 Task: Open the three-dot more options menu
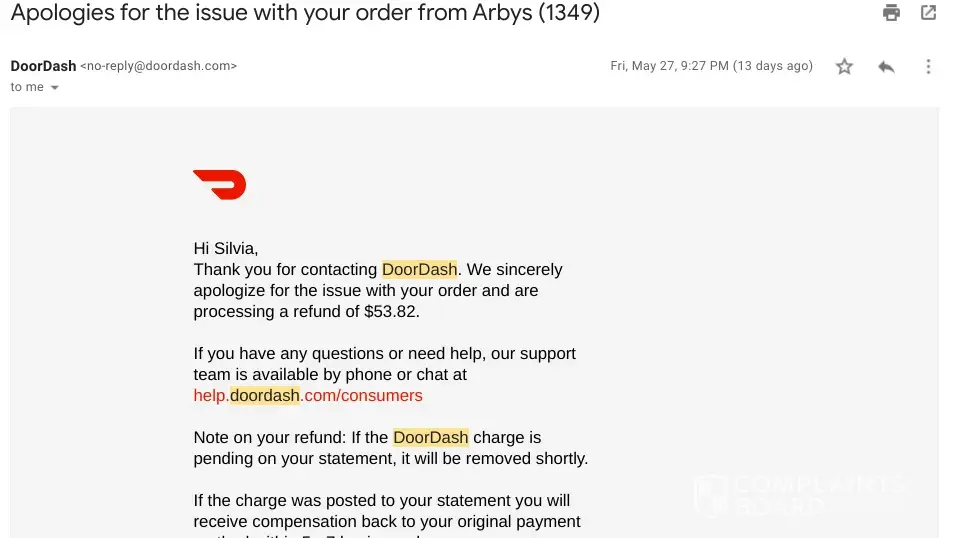click(928, 67)
